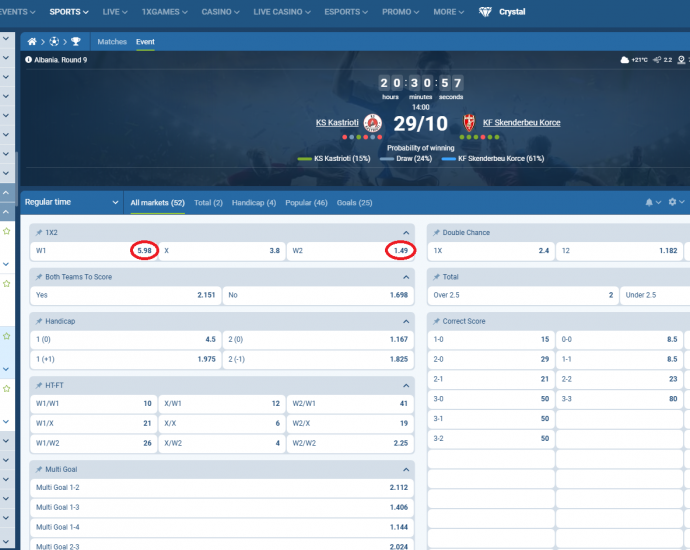Open MORE menu

tap(448, 12)
